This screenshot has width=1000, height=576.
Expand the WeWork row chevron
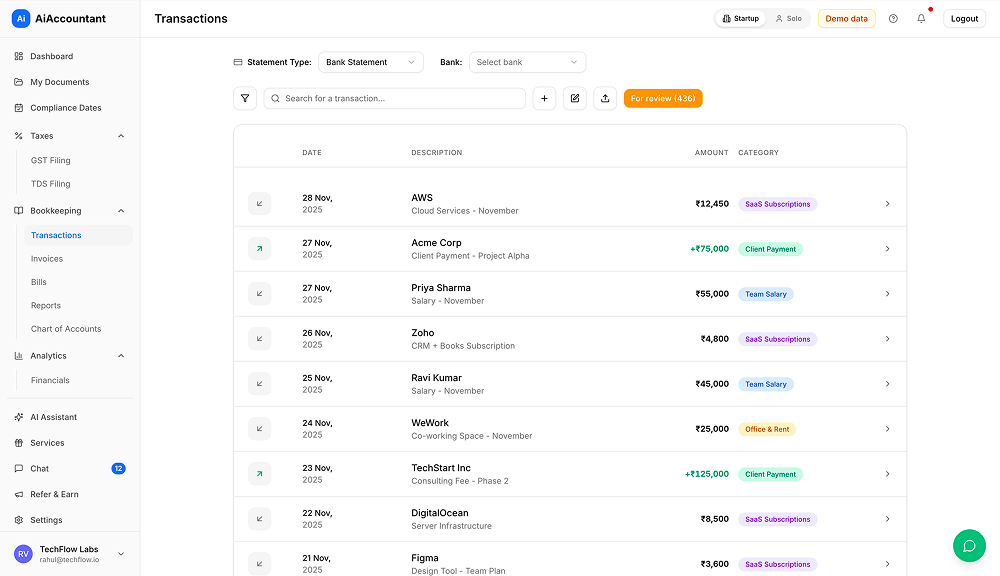tap(887, 429)
